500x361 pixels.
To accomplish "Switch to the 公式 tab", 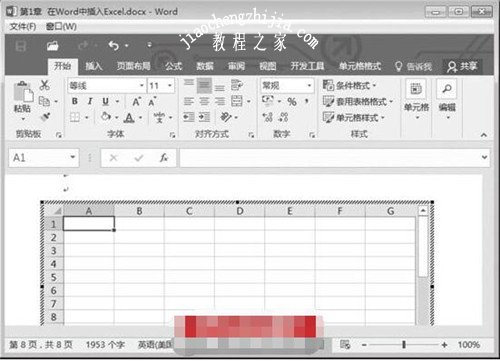I will (174, 66).
